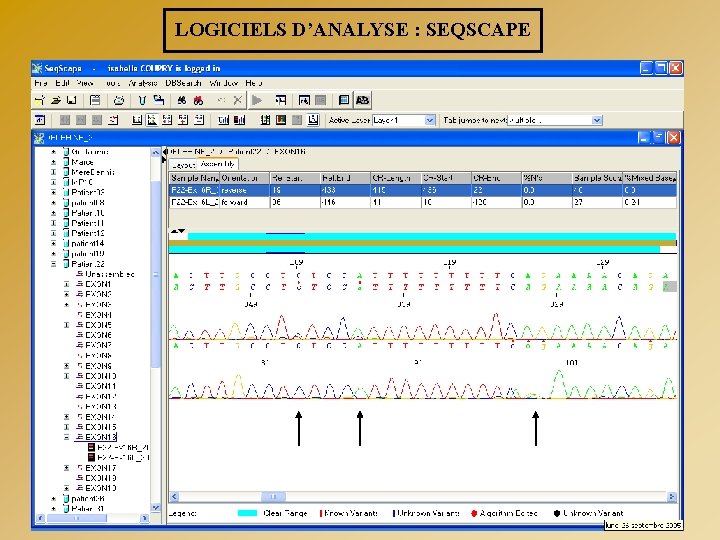Click the last icon before Active Layer label
720x540 pixels.
pos(313,120)
